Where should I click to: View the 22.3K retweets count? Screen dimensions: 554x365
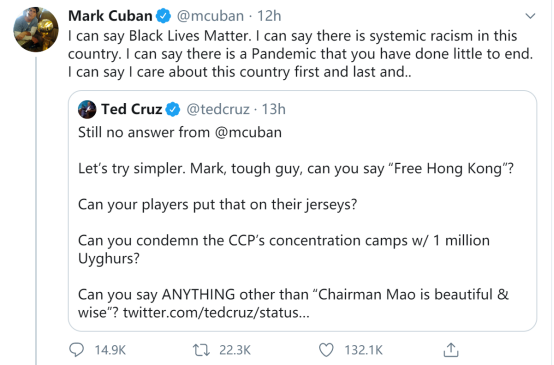pos(235,350)
